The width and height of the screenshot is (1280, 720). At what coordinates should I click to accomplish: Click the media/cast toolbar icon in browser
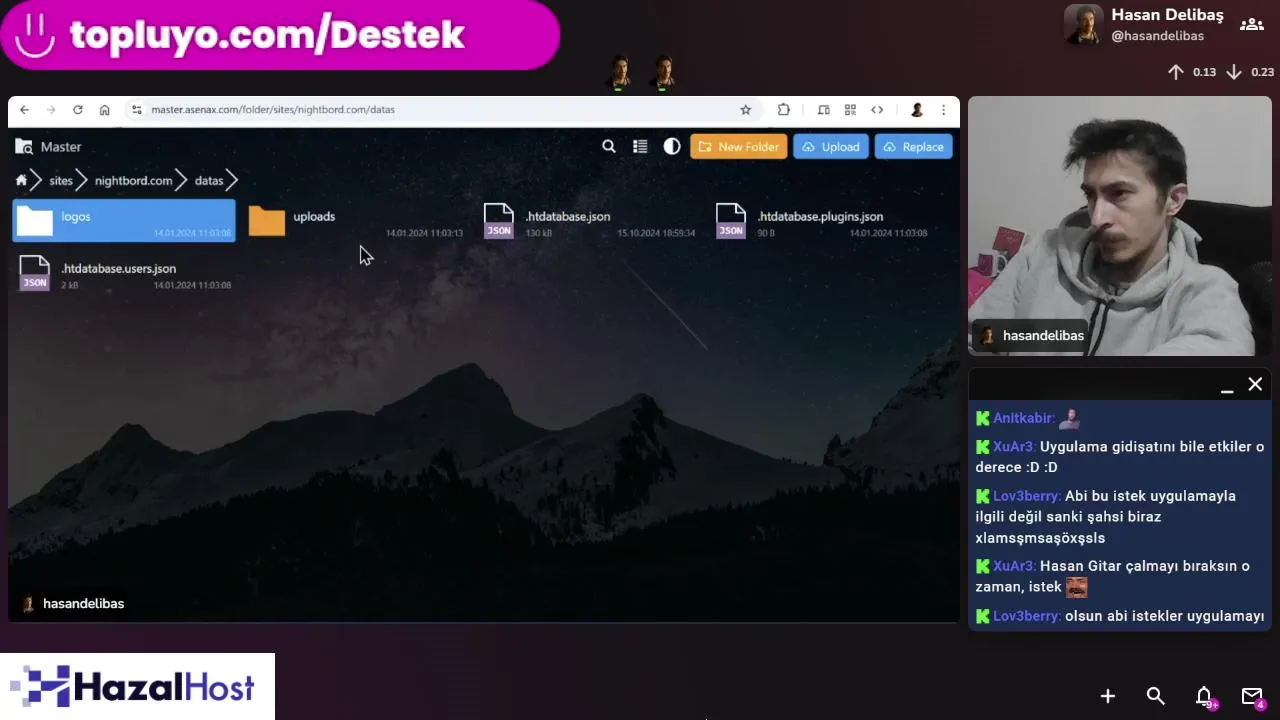823,110
